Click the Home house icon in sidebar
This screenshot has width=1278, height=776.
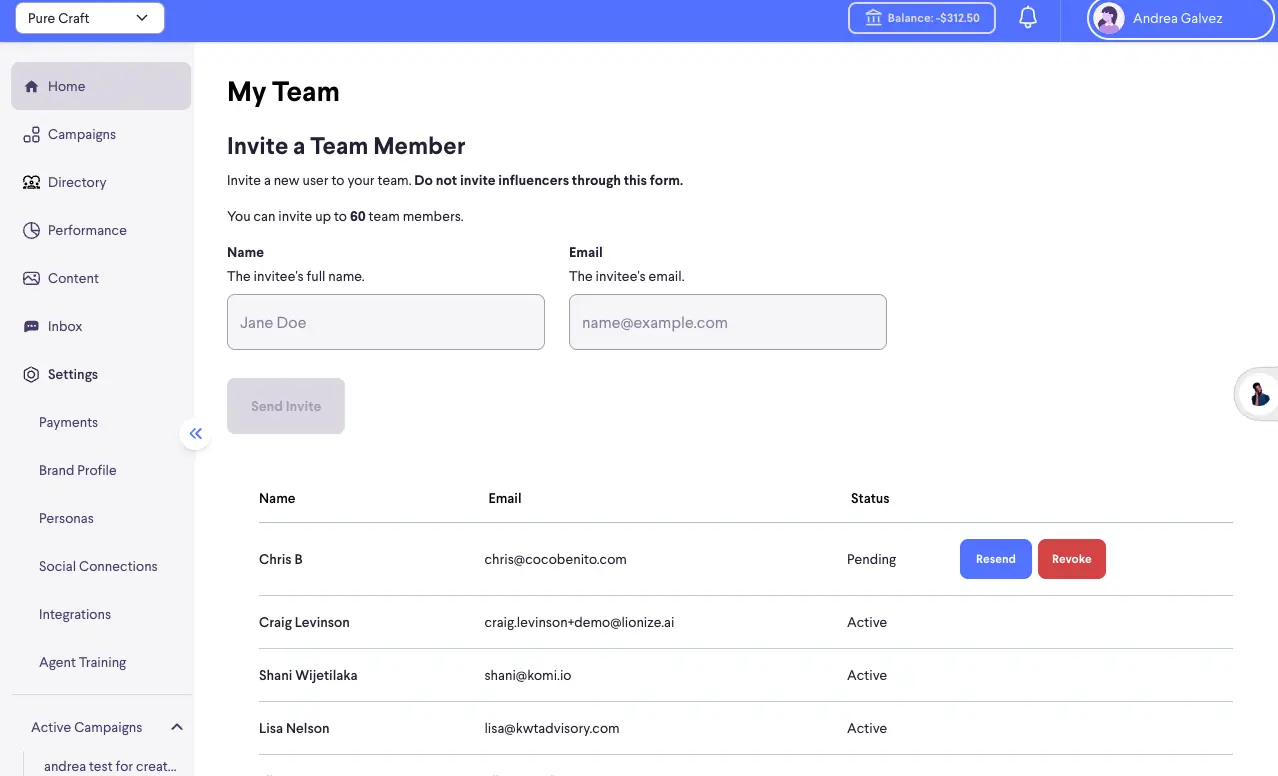31,87
